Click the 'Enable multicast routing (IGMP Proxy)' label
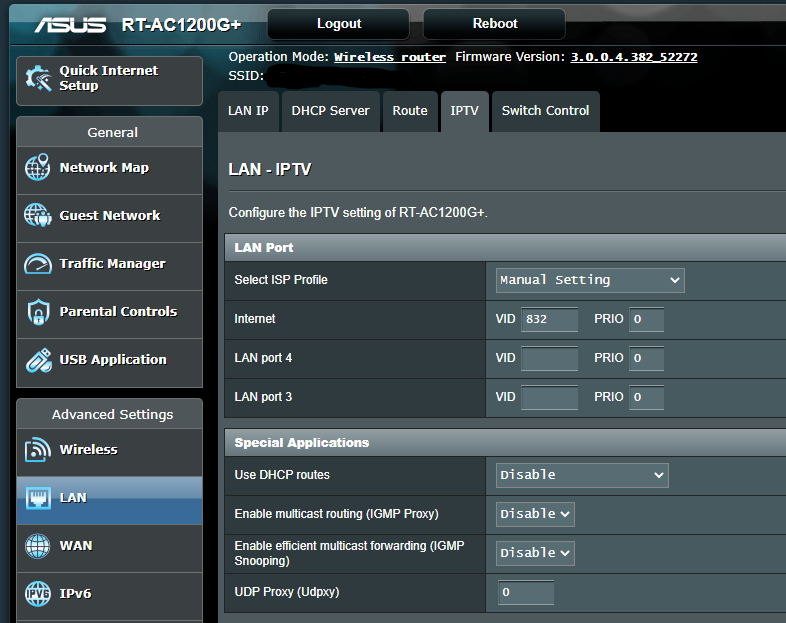This screenshot has width=786, height=623. click(336, 514)
